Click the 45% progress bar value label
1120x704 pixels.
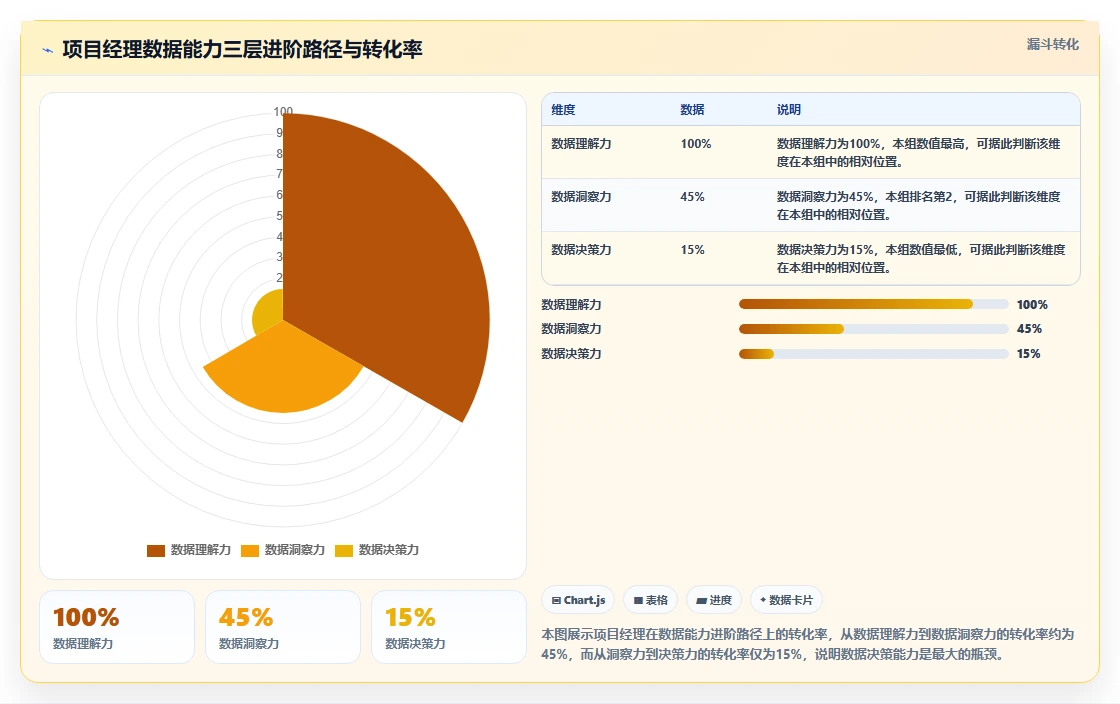click(x=1029, y=328)
